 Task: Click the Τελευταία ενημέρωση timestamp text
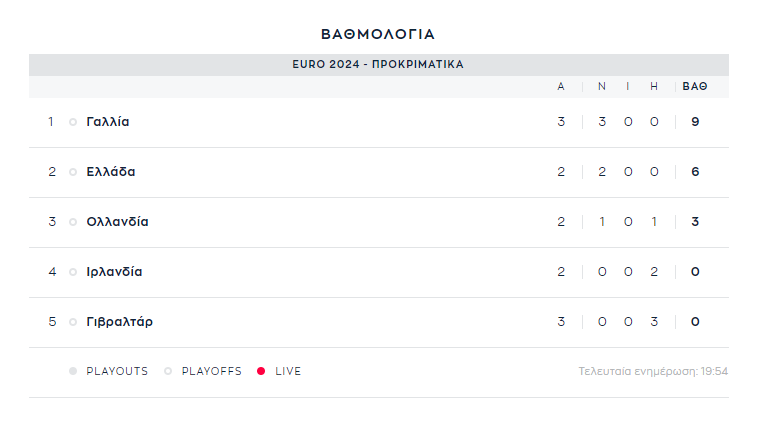653,371
